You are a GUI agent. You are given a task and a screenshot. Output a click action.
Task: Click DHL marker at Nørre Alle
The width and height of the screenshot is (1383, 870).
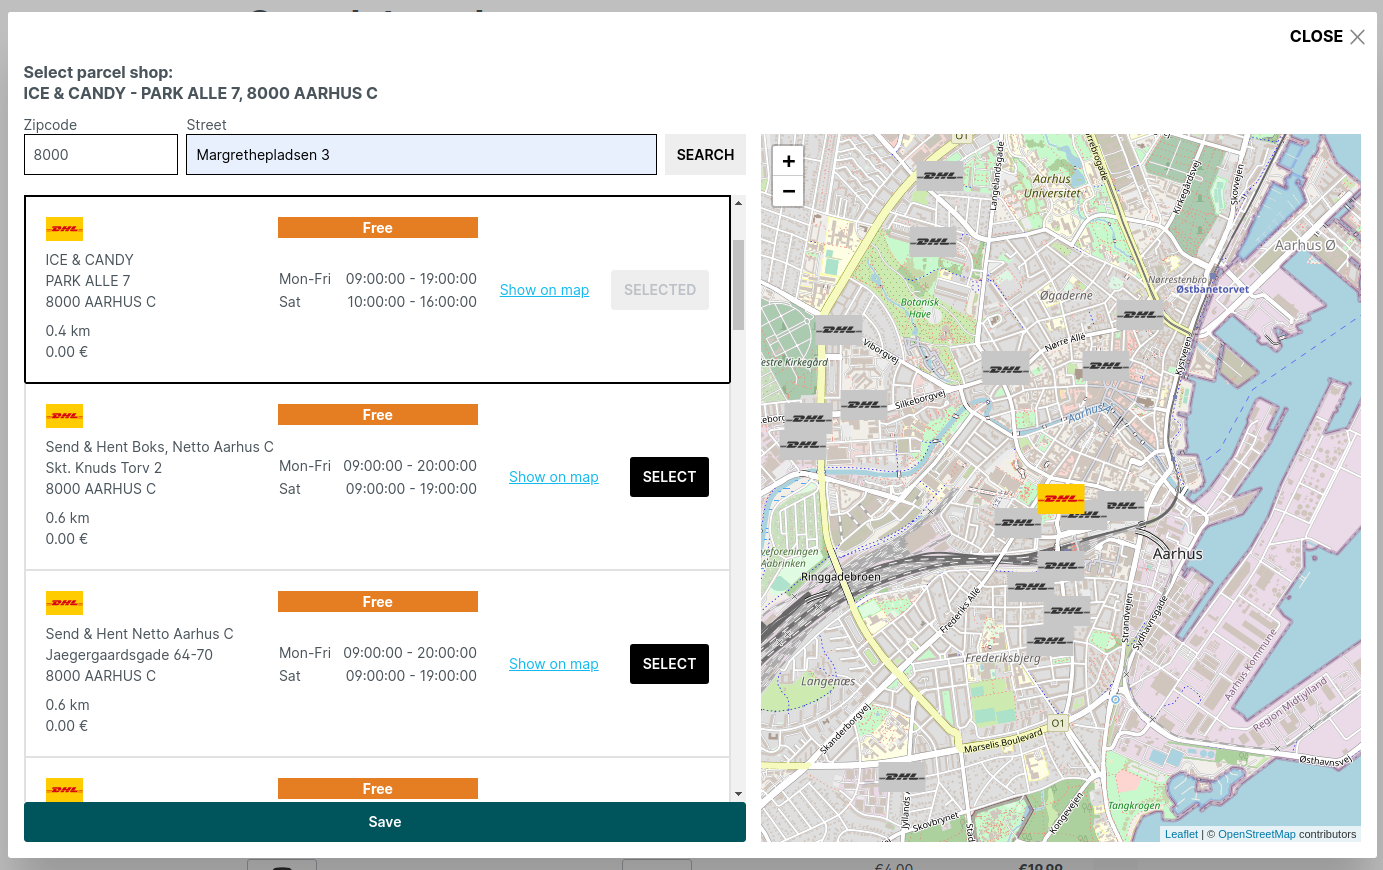click(1105, 366)
